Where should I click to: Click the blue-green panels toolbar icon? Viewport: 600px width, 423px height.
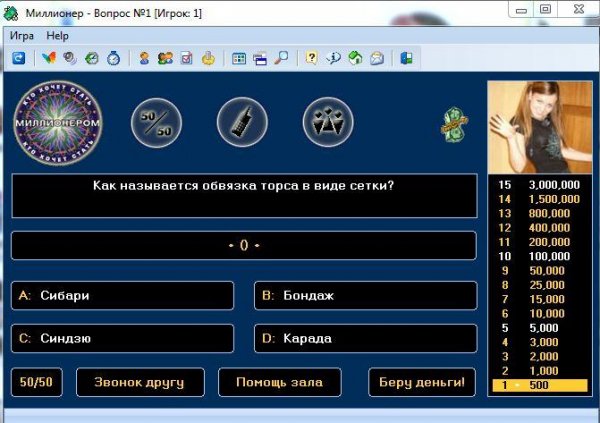coord(406,58)
